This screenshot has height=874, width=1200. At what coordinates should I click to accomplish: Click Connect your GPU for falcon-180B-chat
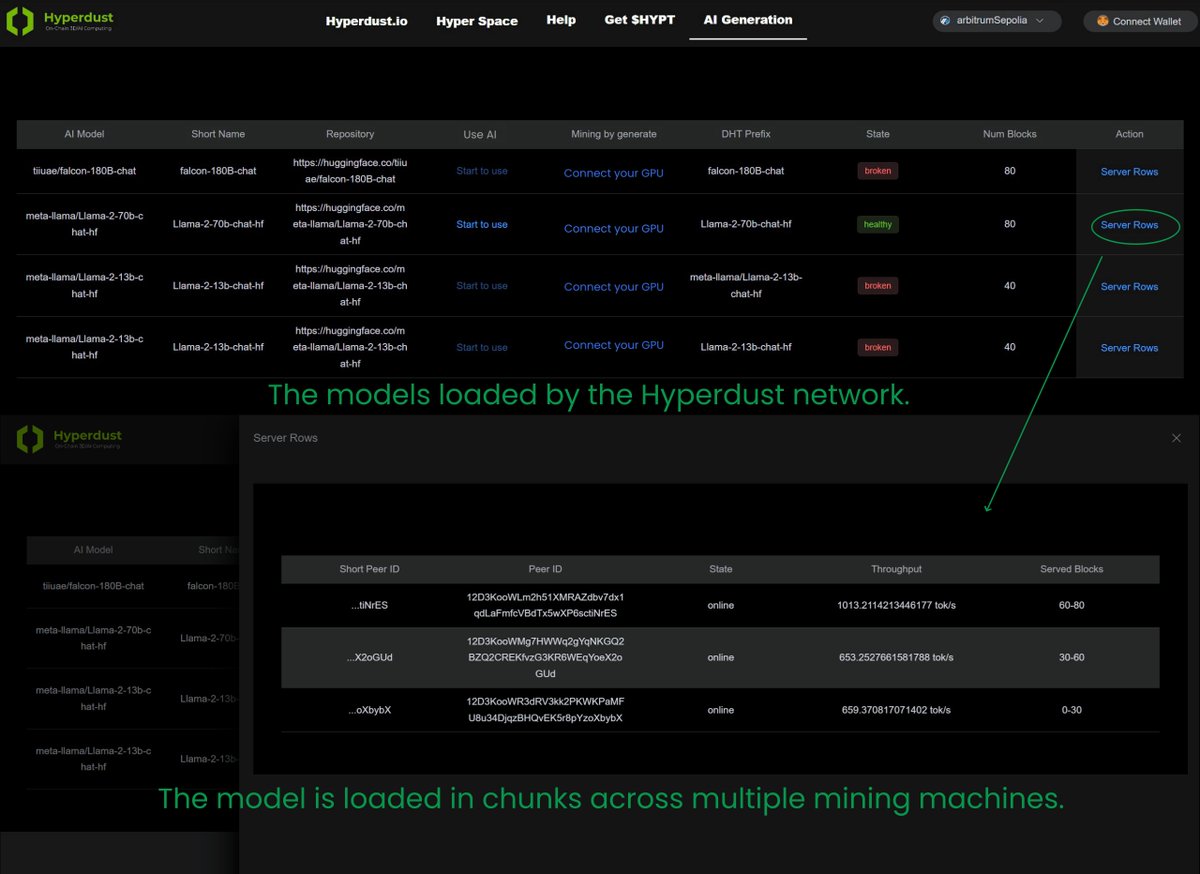pyautogui.click(x=614, y=173)
